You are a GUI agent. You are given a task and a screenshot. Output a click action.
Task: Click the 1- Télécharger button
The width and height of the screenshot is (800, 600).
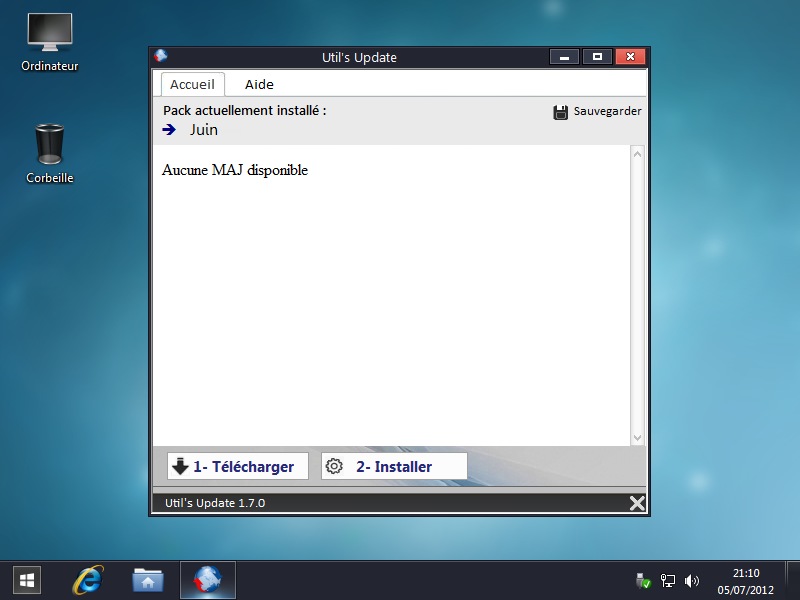[238, 466]
